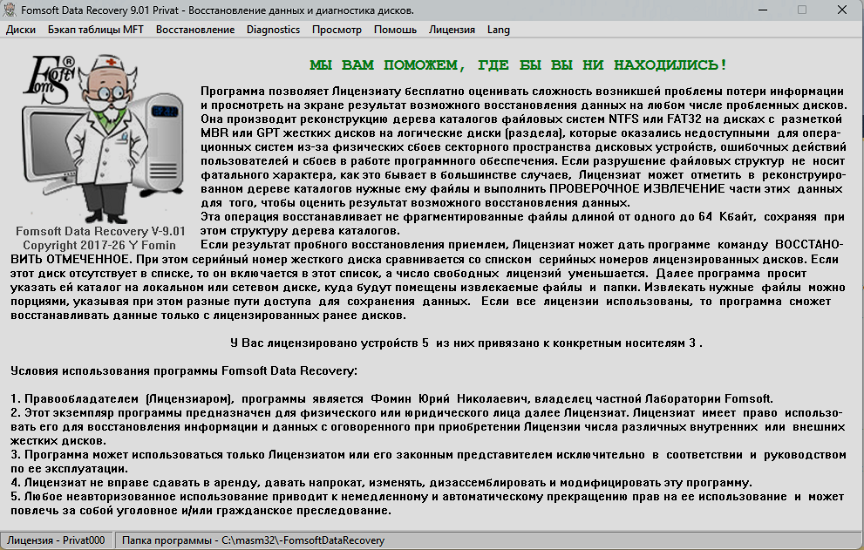The width and height of the screenshot is (864, 550).
Task: Click text Fomsoft Data Recovery V-9.01
Action: (x=100, y=231)
